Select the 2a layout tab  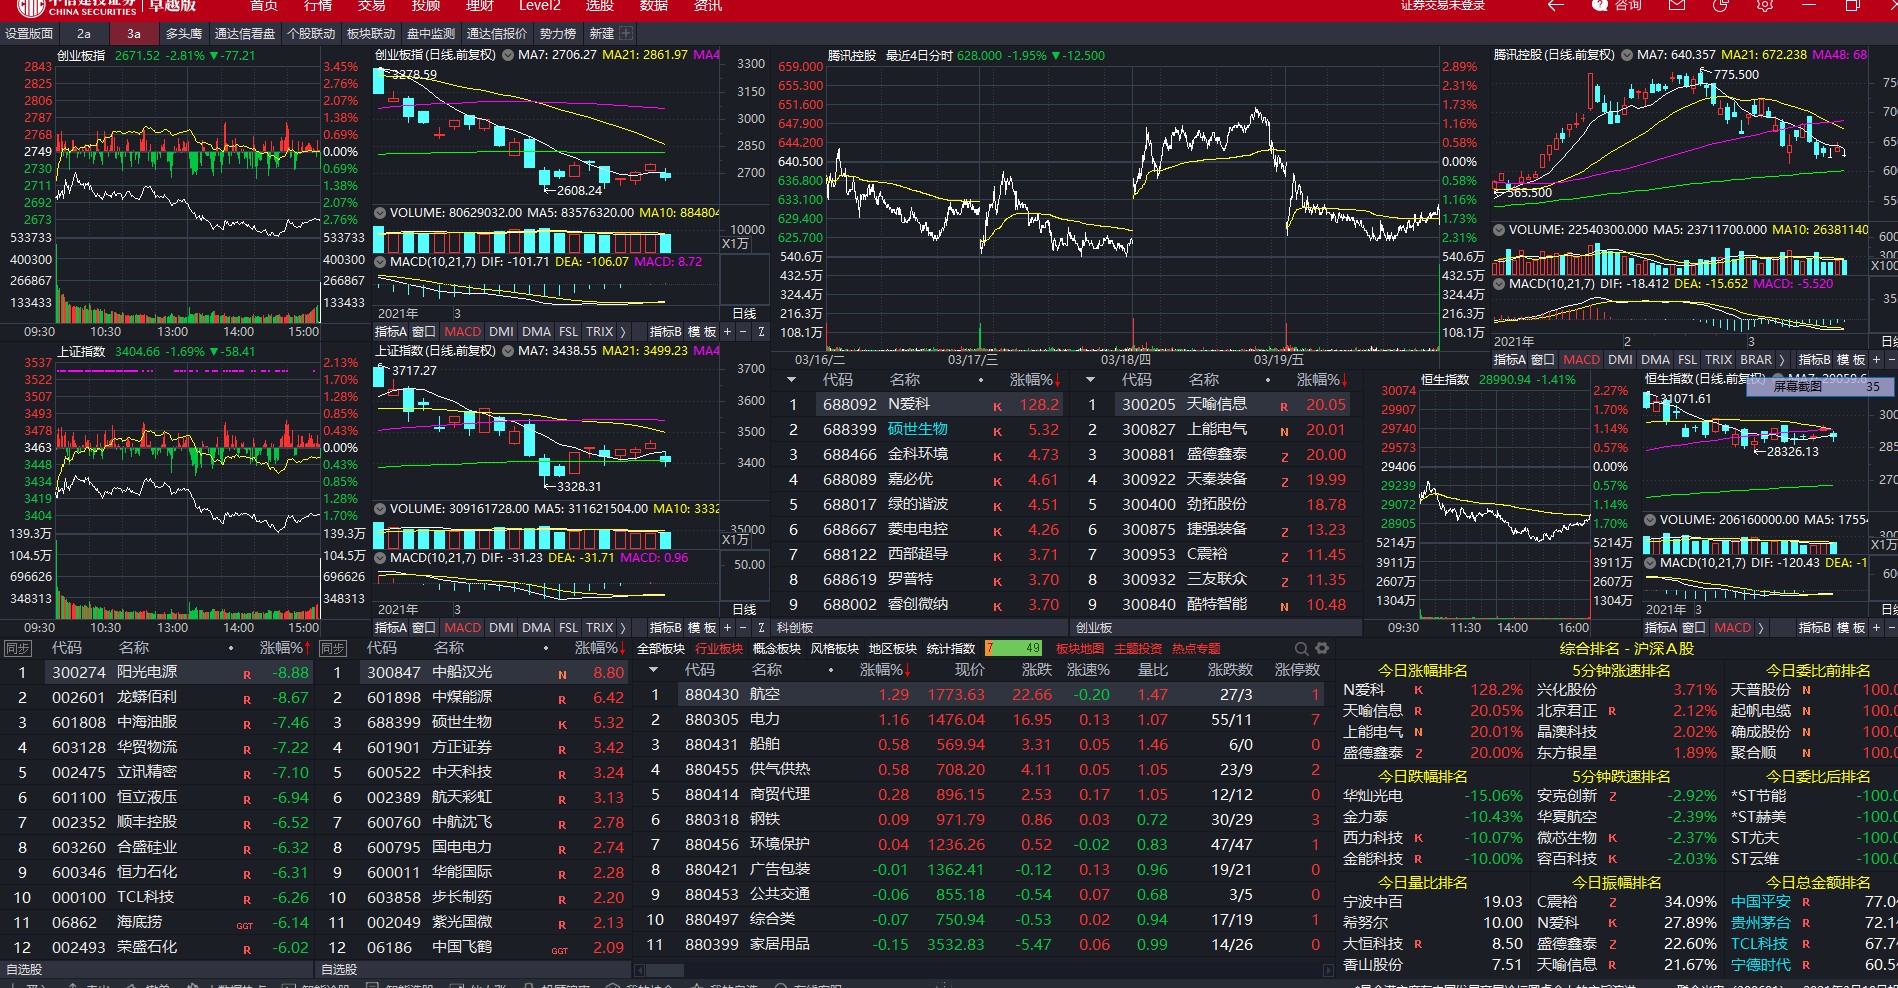click(x=84, y=33)
